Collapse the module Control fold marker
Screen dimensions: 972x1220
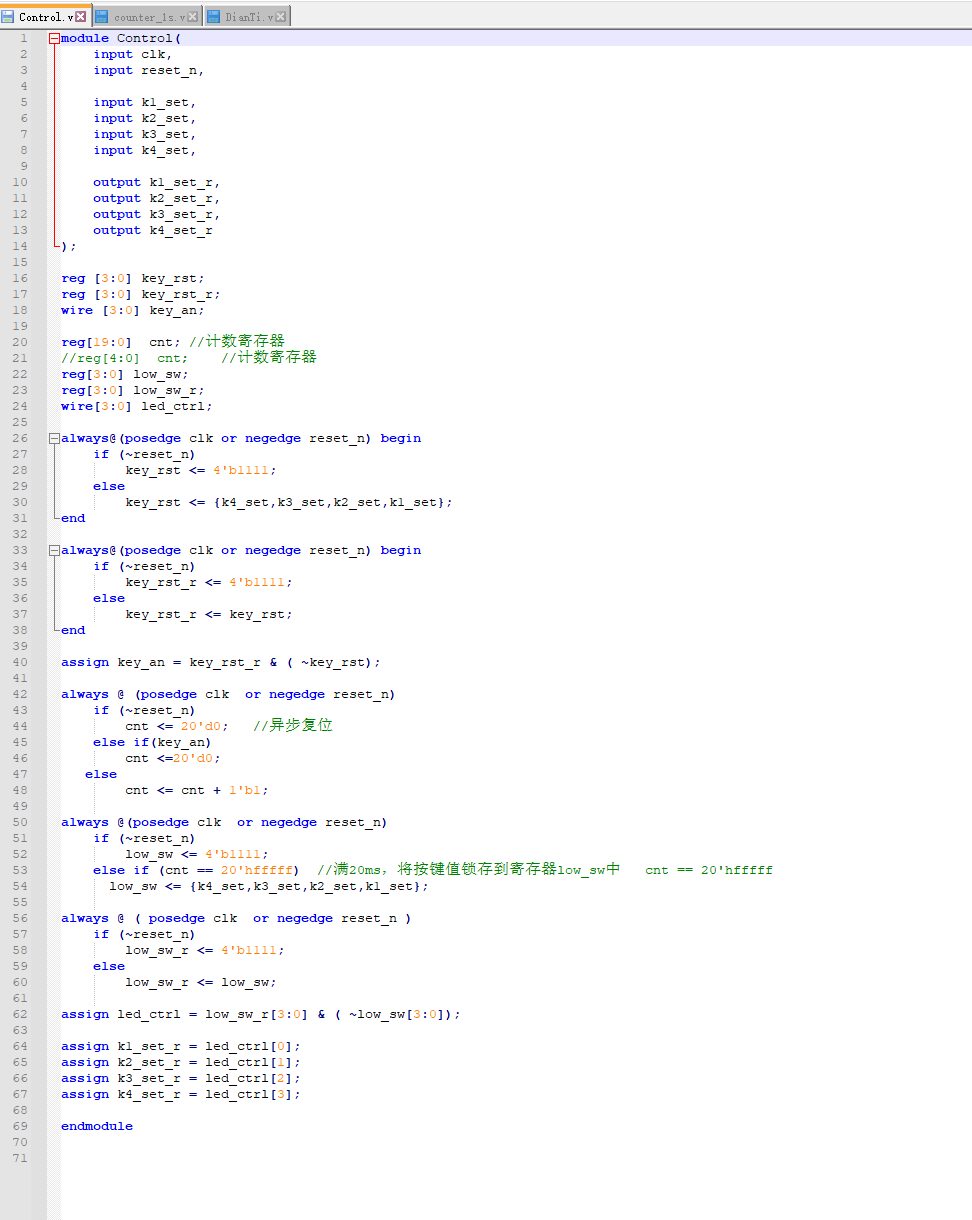54,38
